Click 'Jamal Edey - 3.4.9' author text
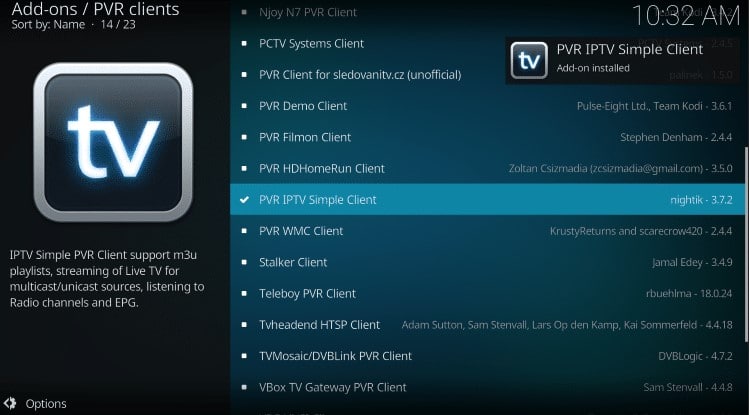Image resolution: width=749 pixels, height=415 pixels. [x=692, y=263]
